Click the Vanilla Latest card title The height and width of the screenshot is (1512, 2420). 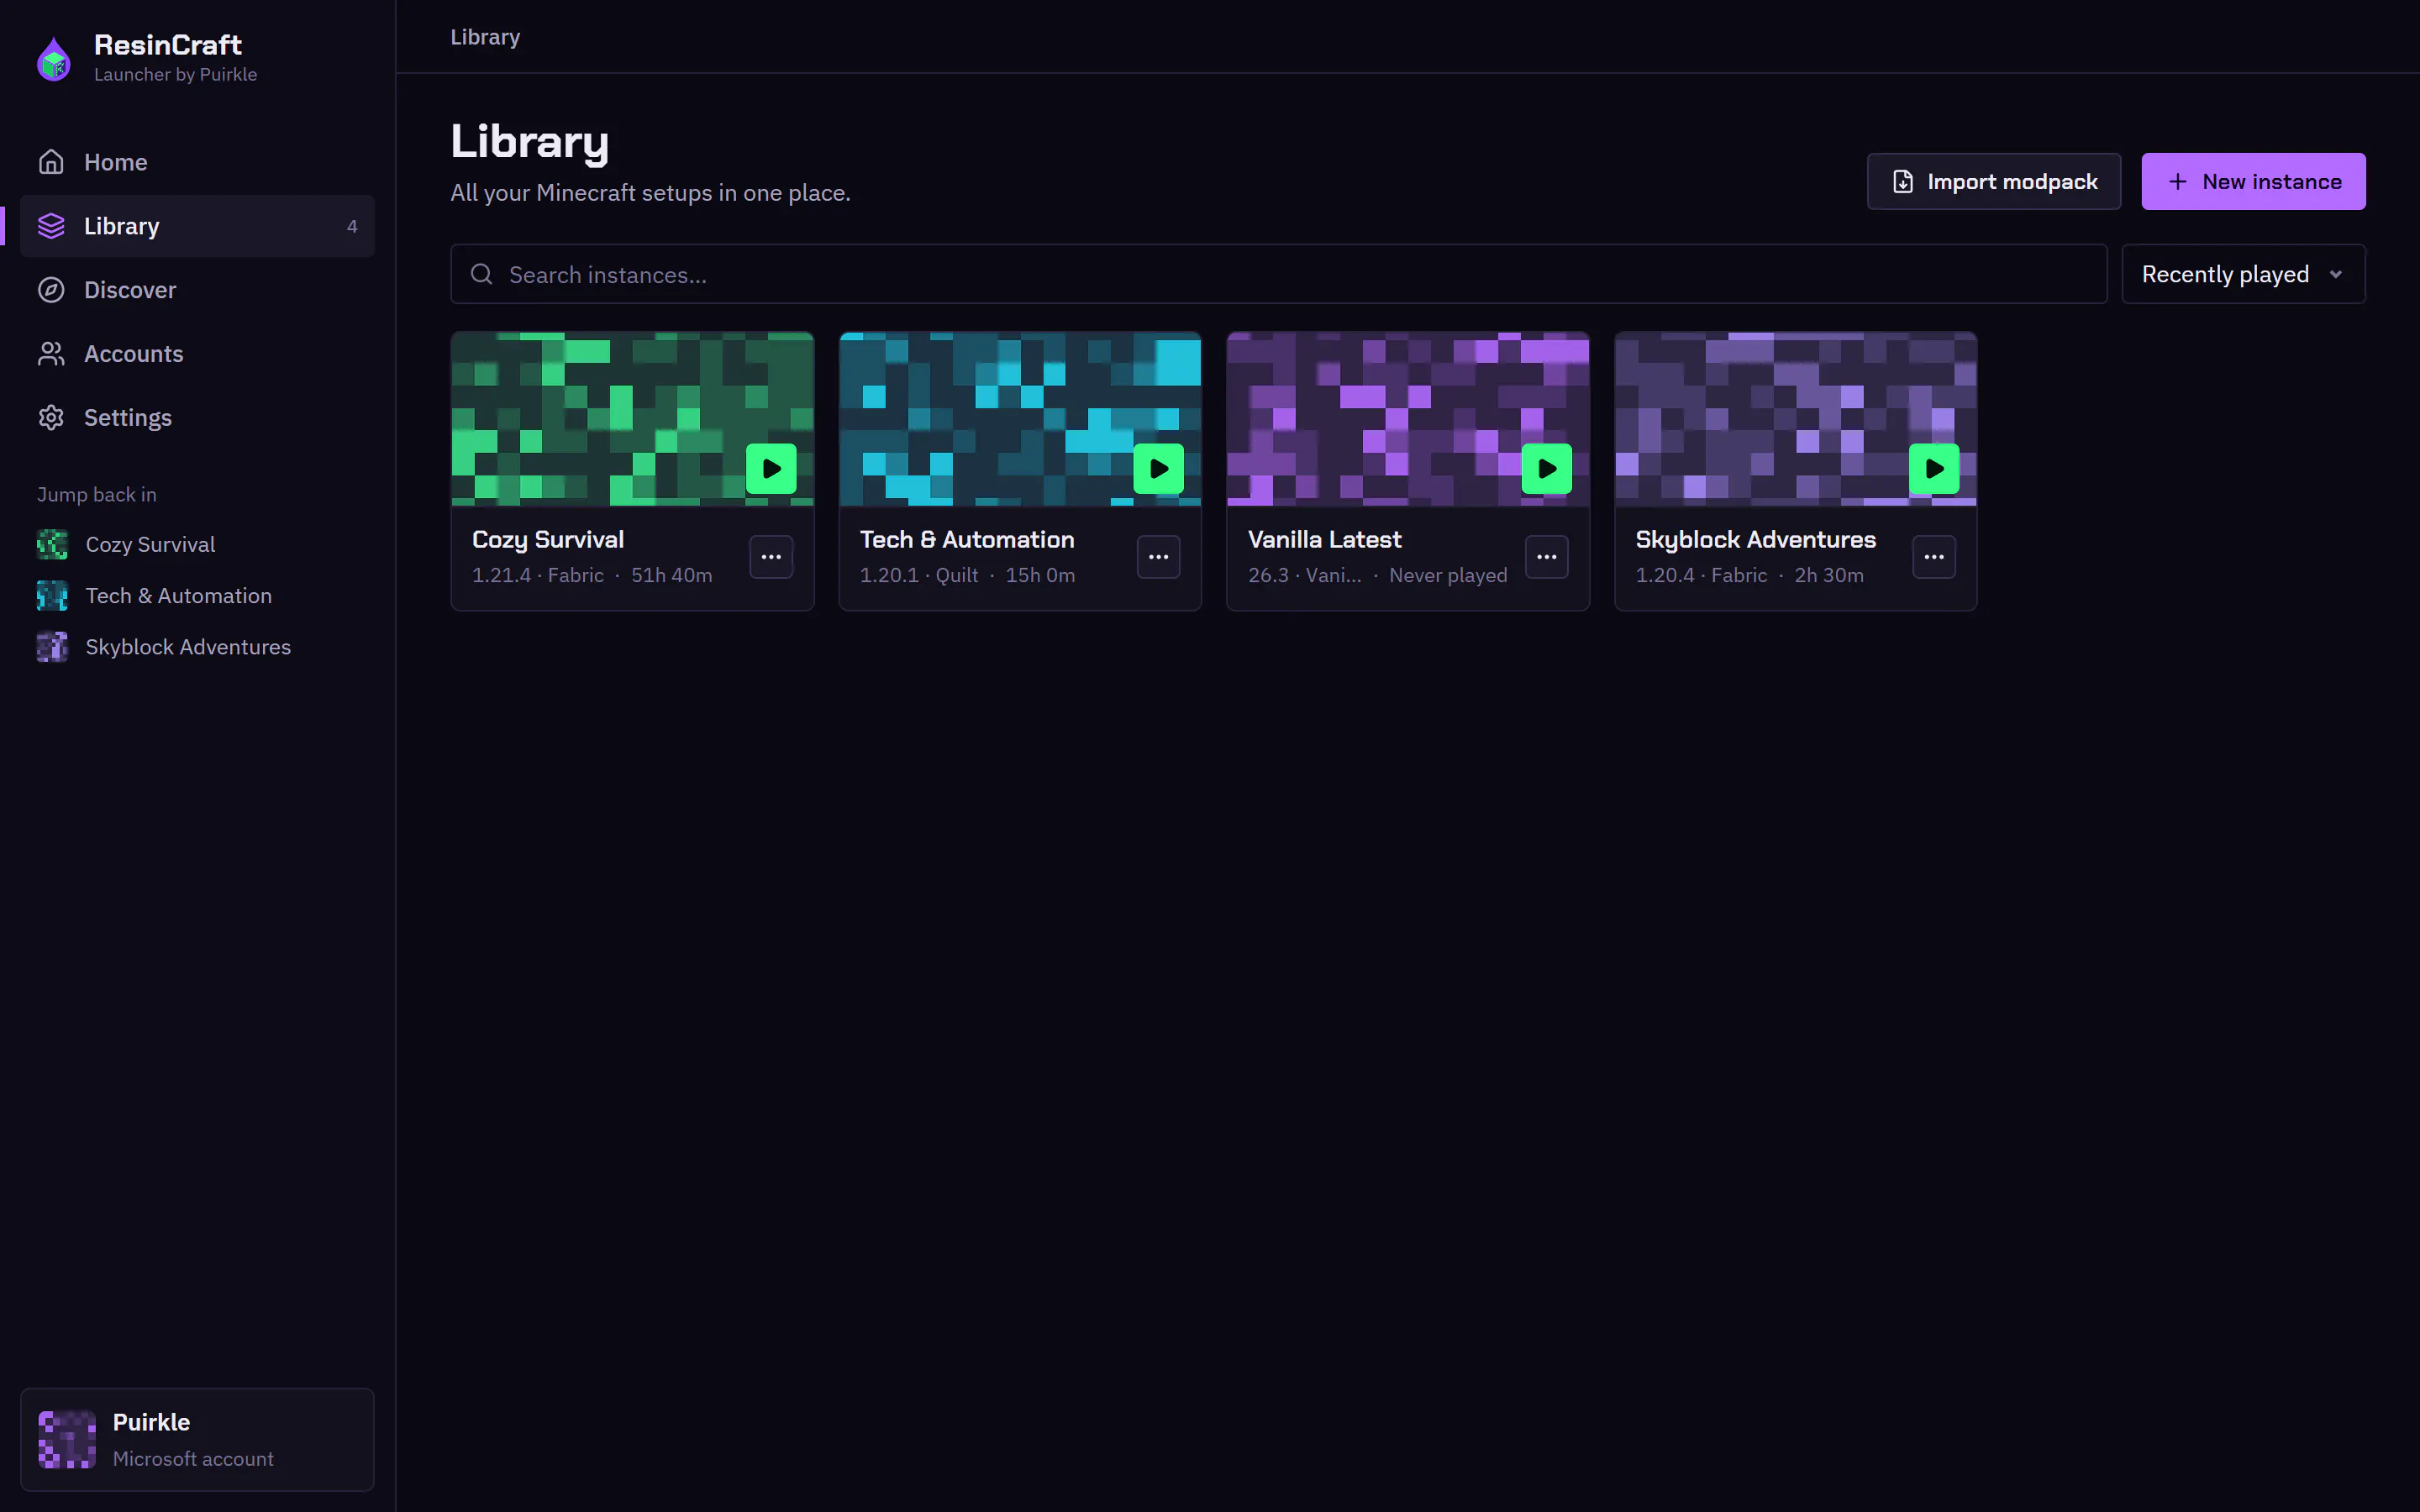pos(1324,540)
